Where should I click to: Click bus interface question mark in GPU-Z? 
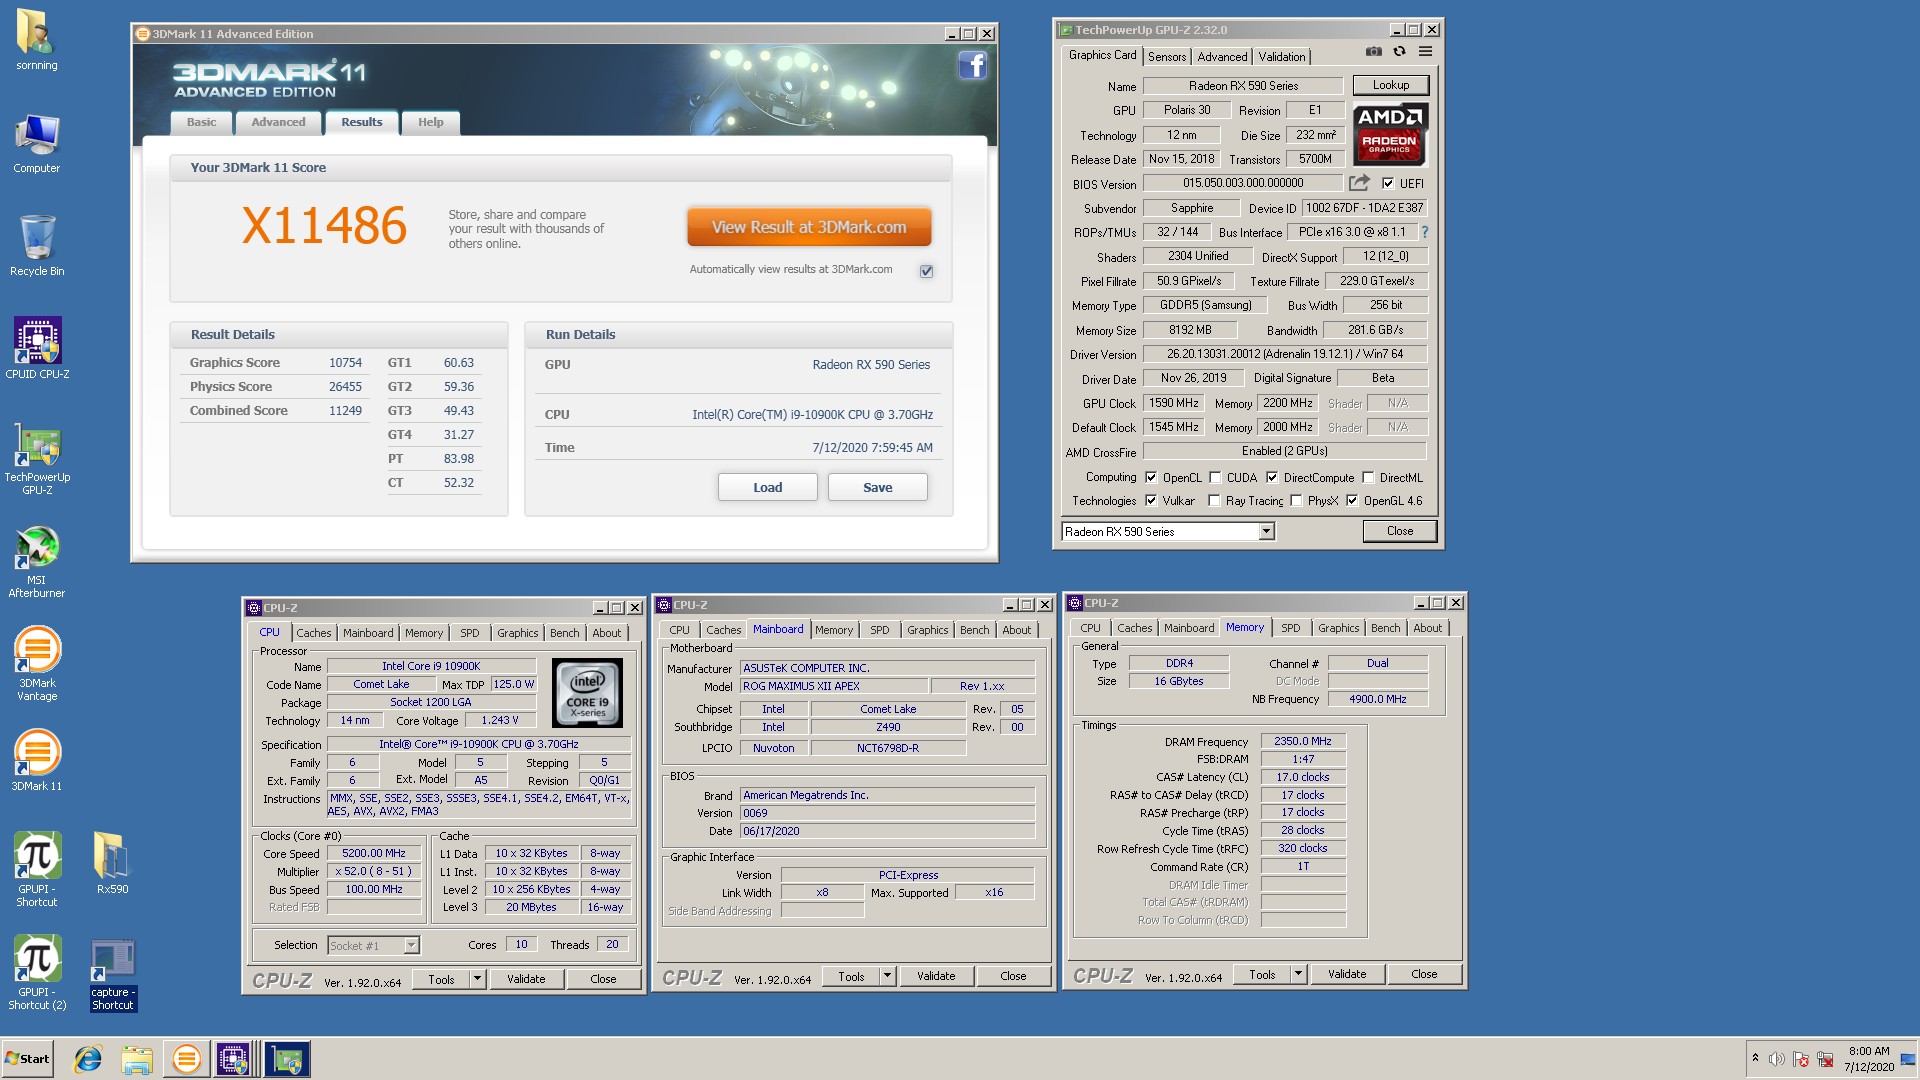1425,232
